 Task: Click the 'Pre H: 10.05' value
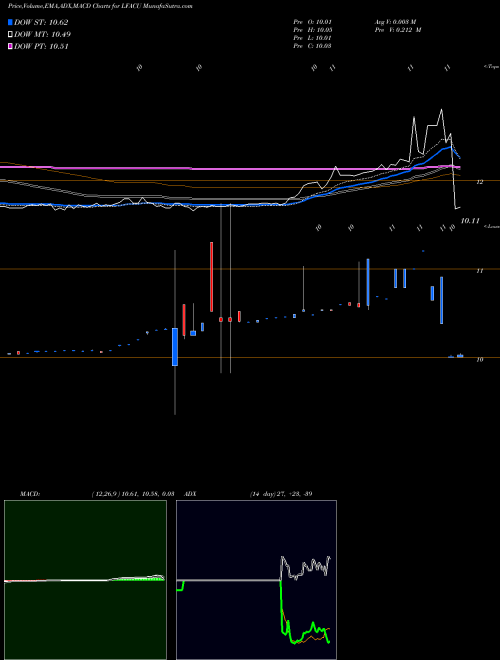coord(313,30)
